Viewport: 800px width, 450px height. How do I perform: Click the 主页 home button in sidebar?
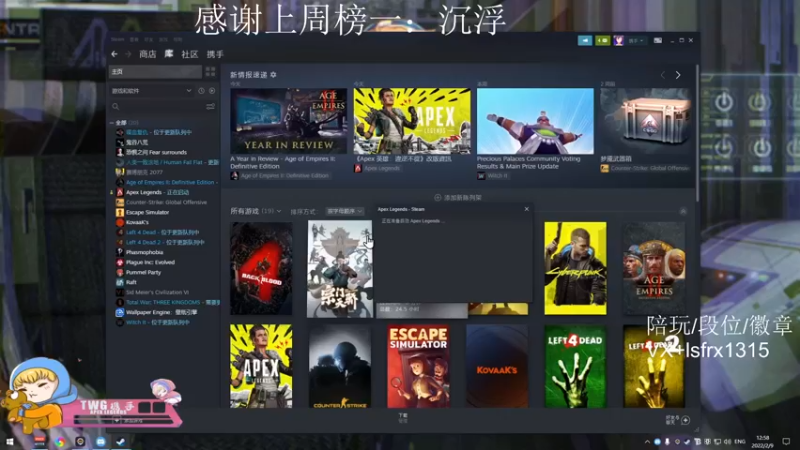155,71
